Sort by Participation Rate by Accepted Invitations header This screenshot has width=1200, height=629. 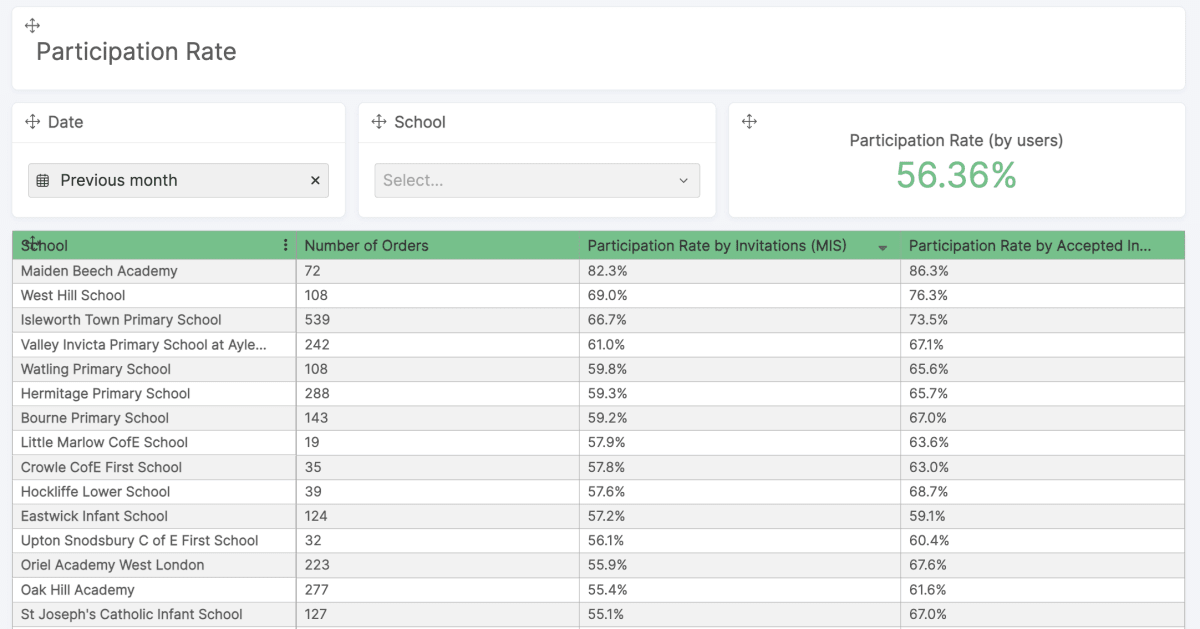tap(1030, 246)
